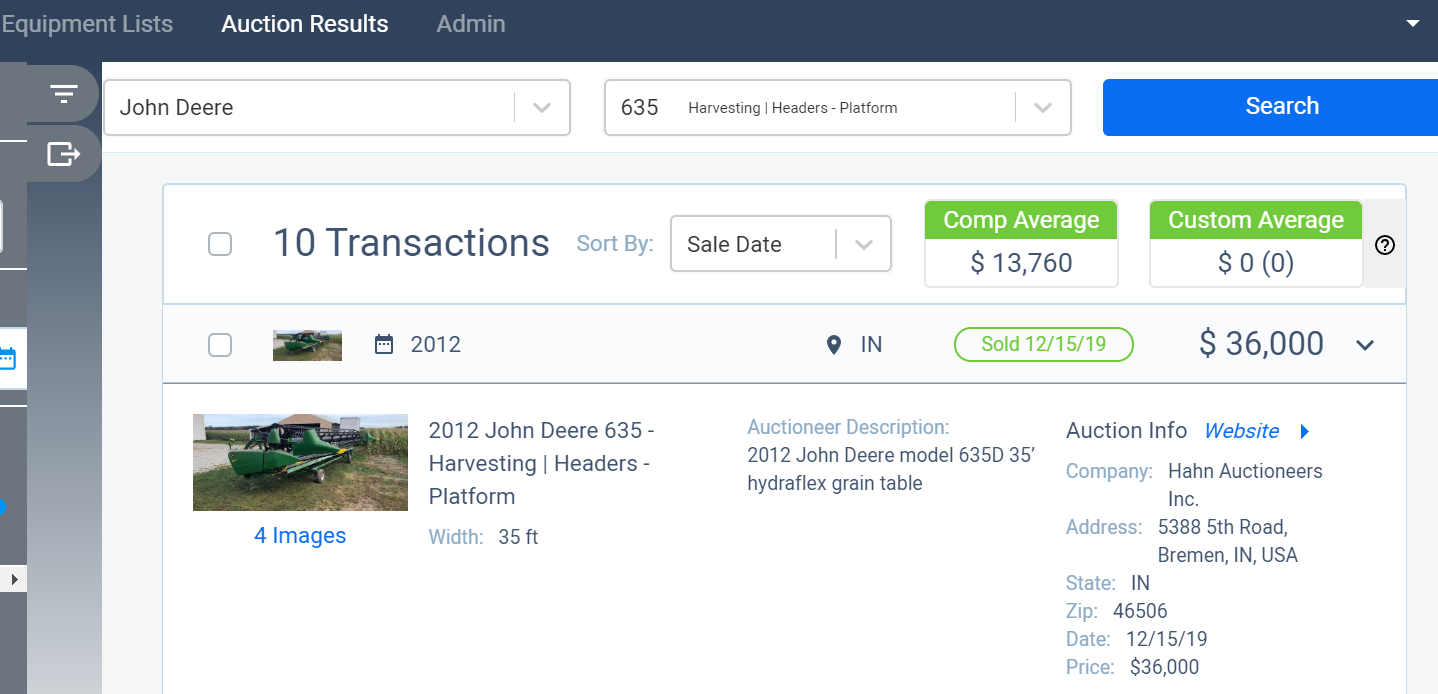Switch to Auction Results tab
The image size is (1438, 694).
point(305,24)
